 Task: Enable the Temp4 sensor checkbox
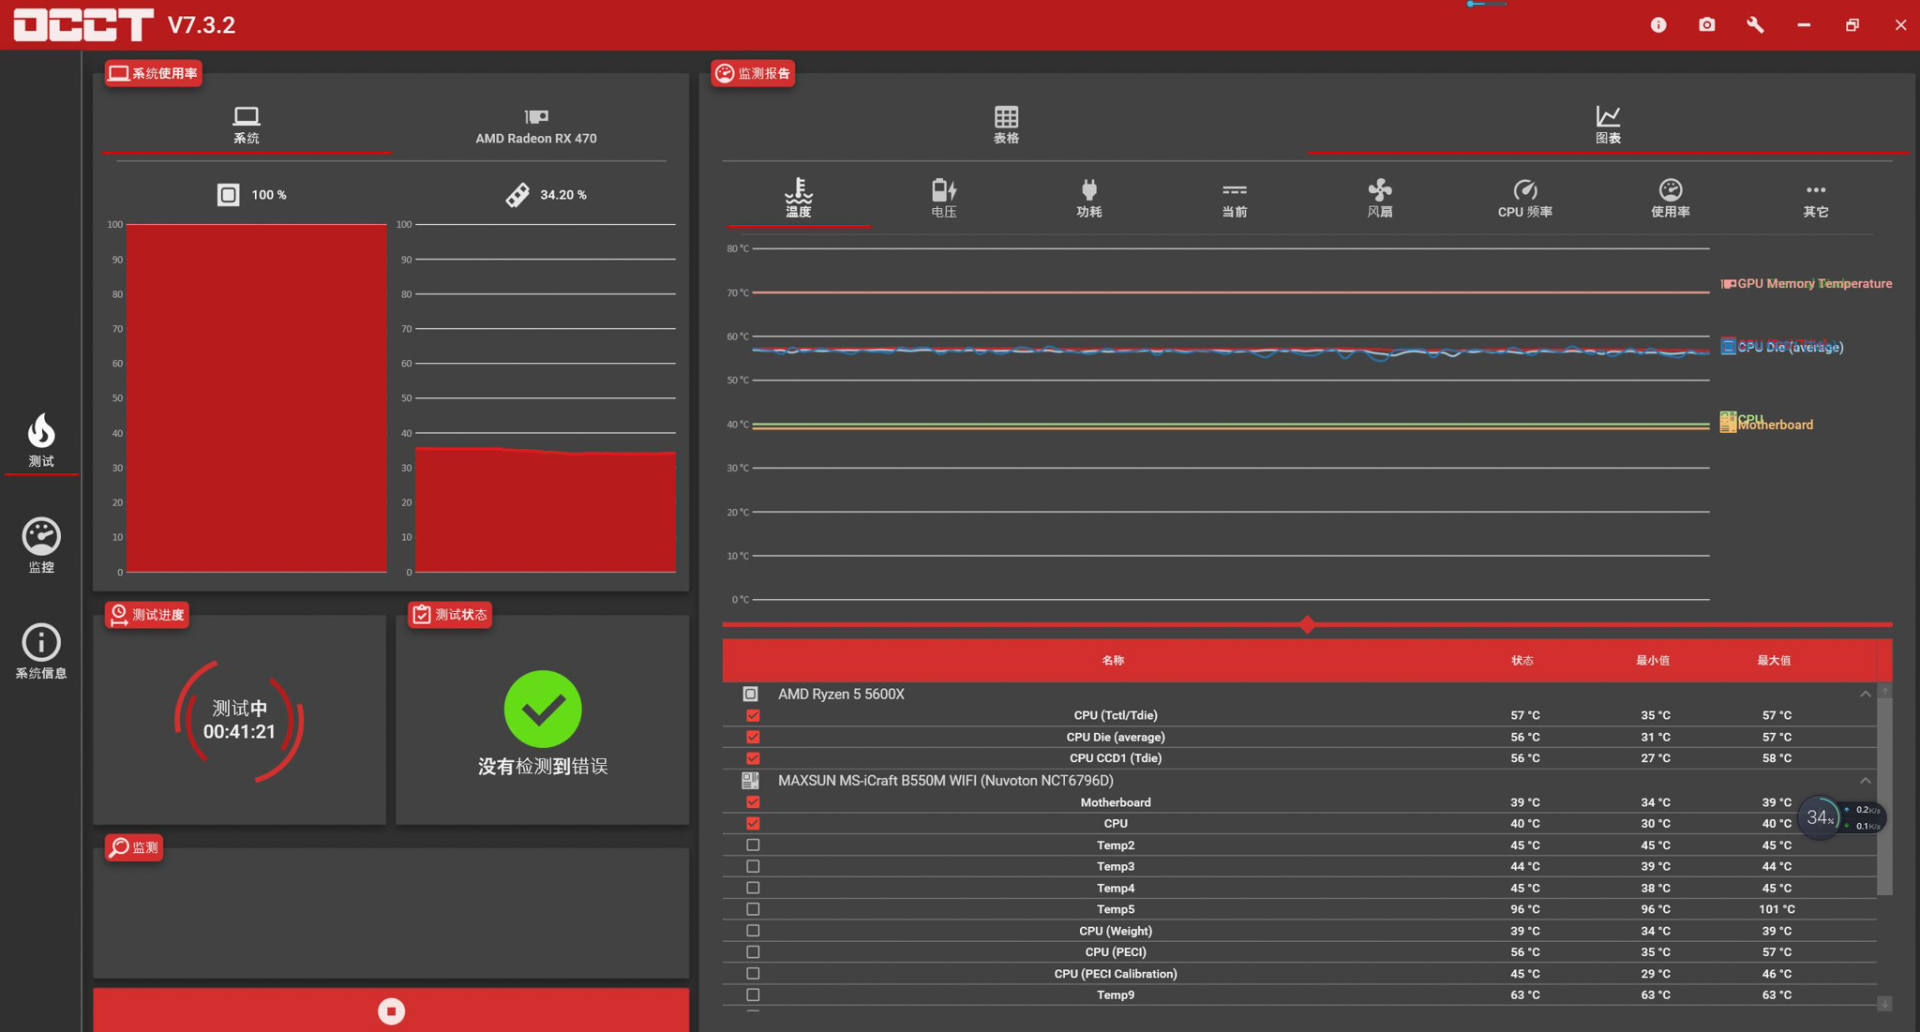click(x=753, y=888)
